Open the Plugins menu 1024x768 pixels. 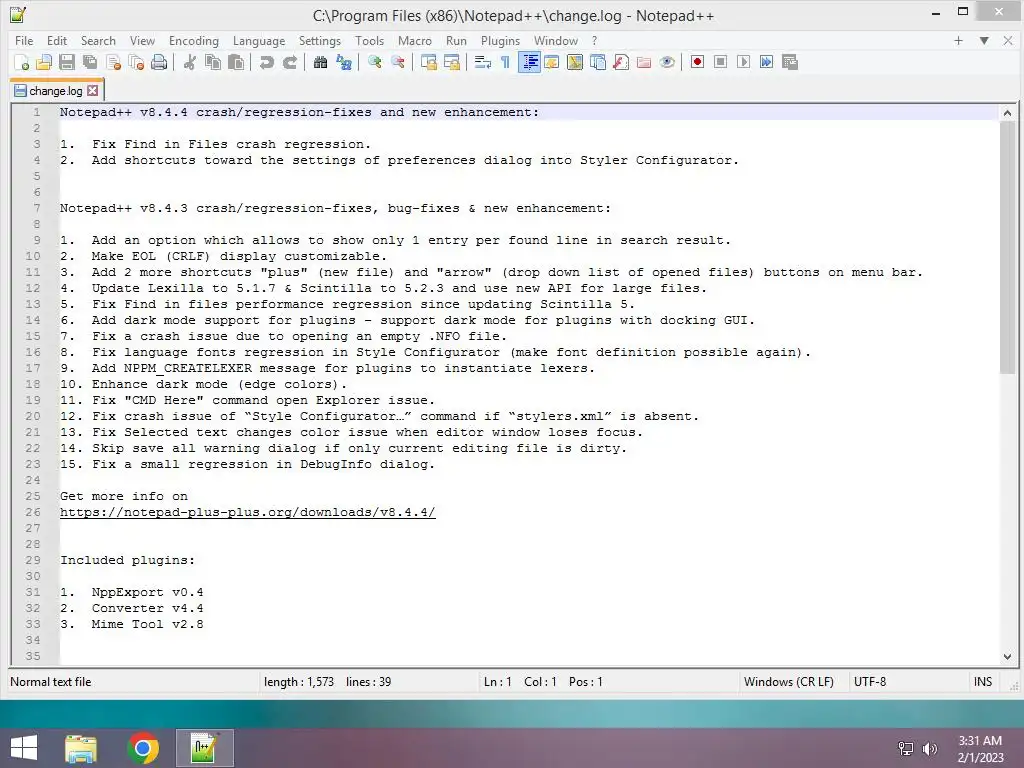tap(500, 40)
